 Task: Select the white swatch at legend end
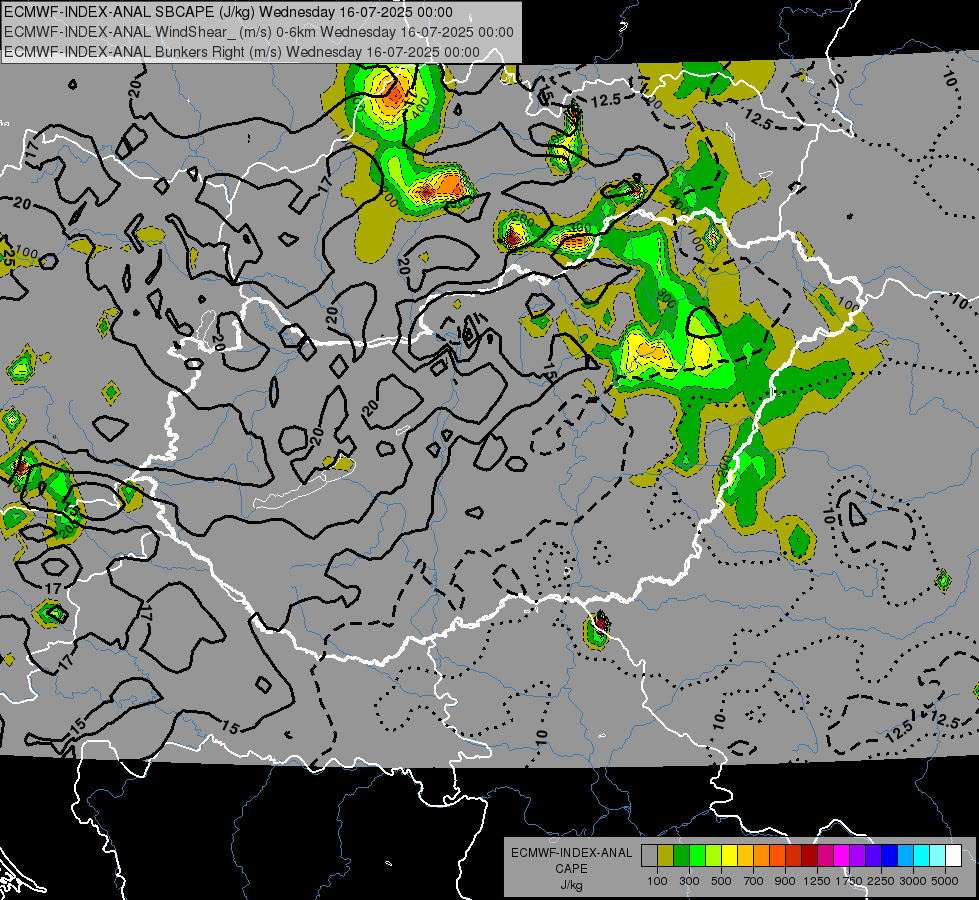point(953,856)
